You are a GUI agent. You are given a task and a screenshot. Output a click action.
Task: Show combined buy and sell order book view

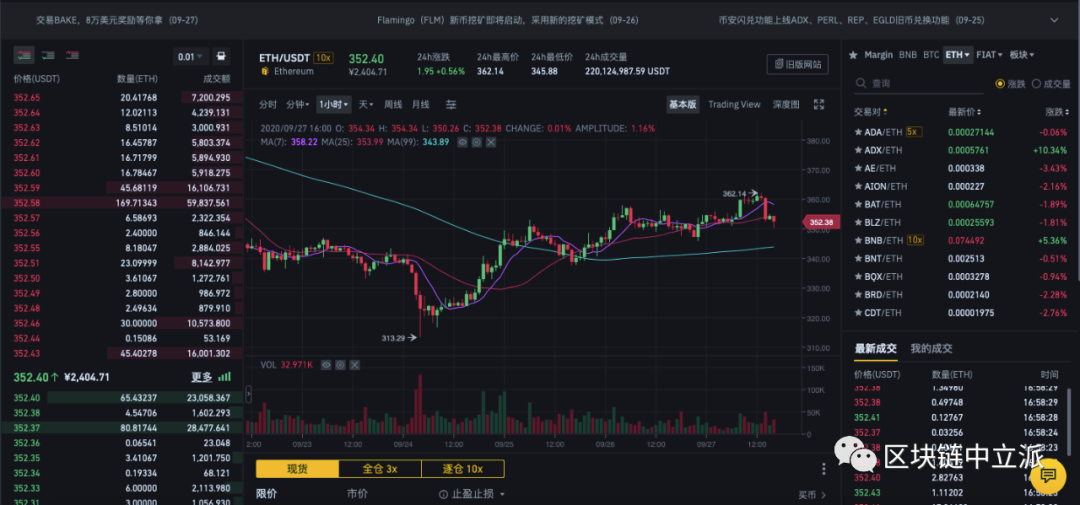25,55
